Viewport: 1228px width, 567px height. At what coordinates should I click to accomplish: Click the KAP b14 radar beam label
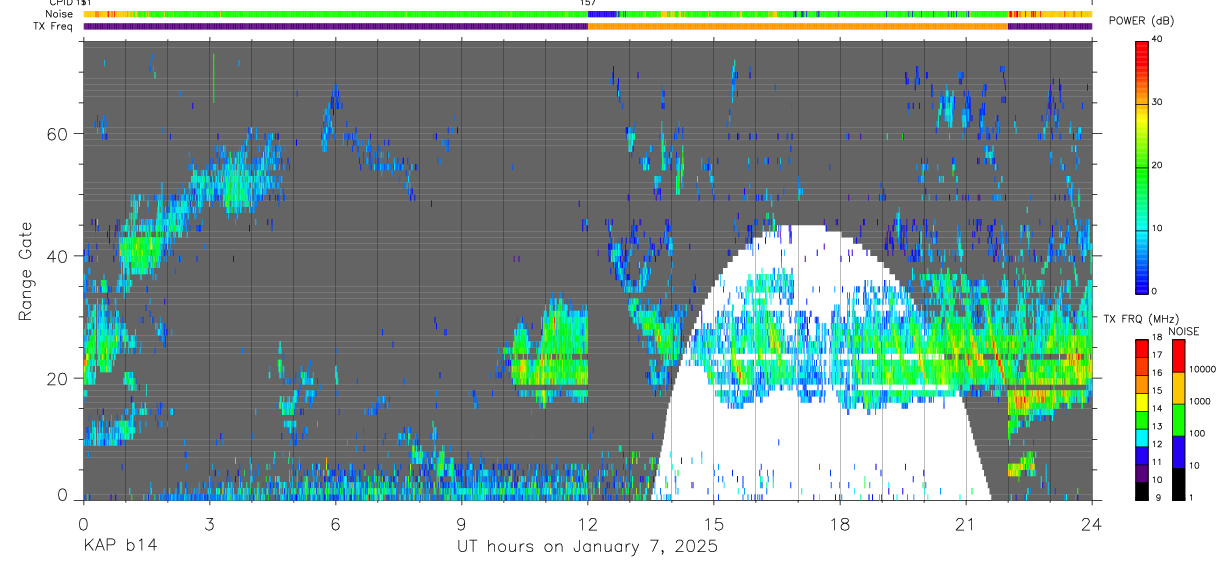click(119, 546)
